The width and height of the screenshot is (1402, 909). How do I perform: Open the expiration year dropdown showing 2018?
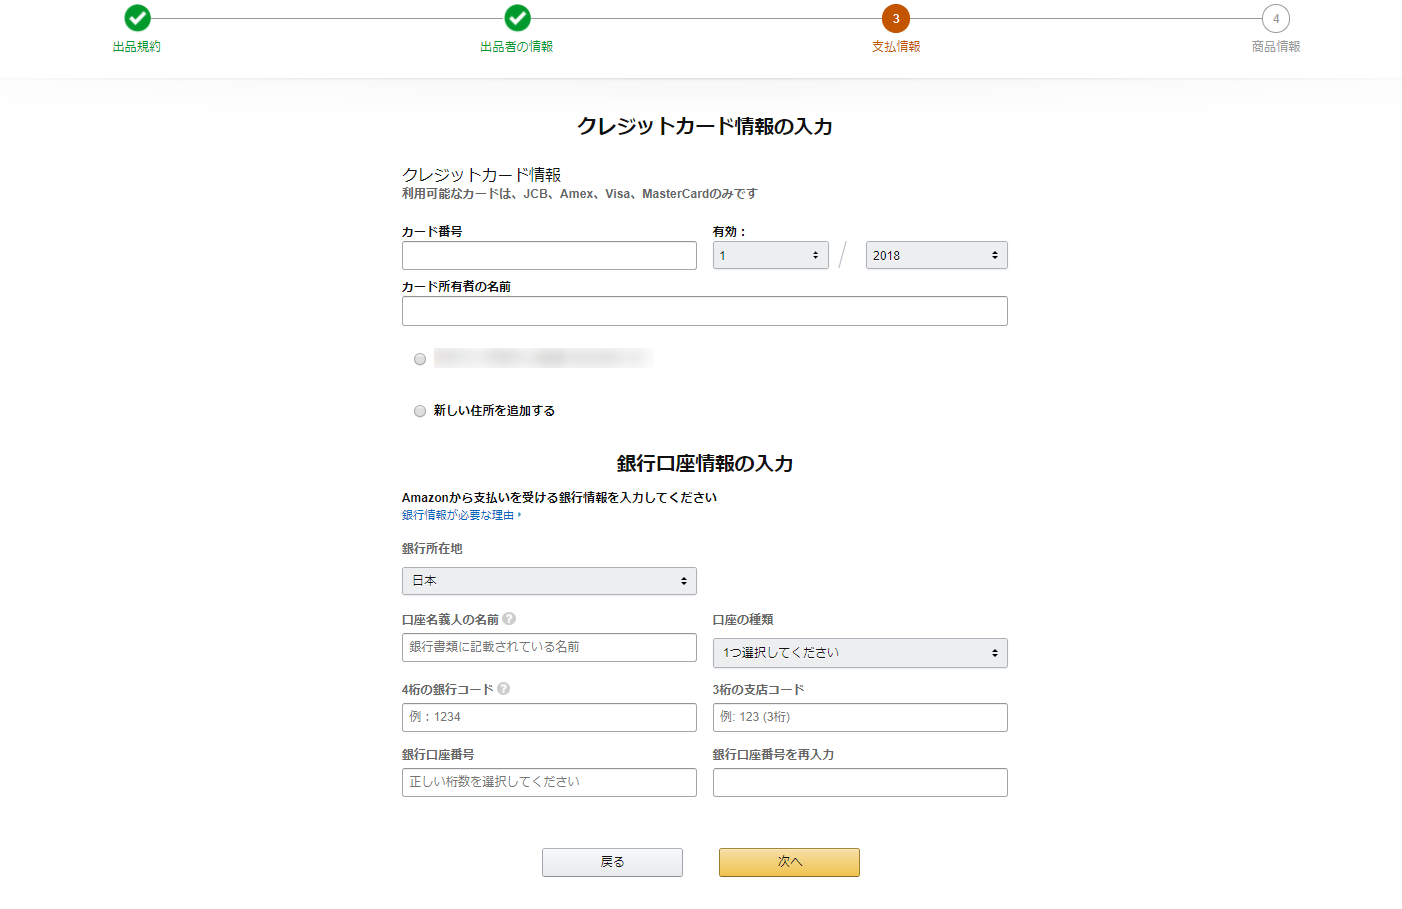(935, 256)
